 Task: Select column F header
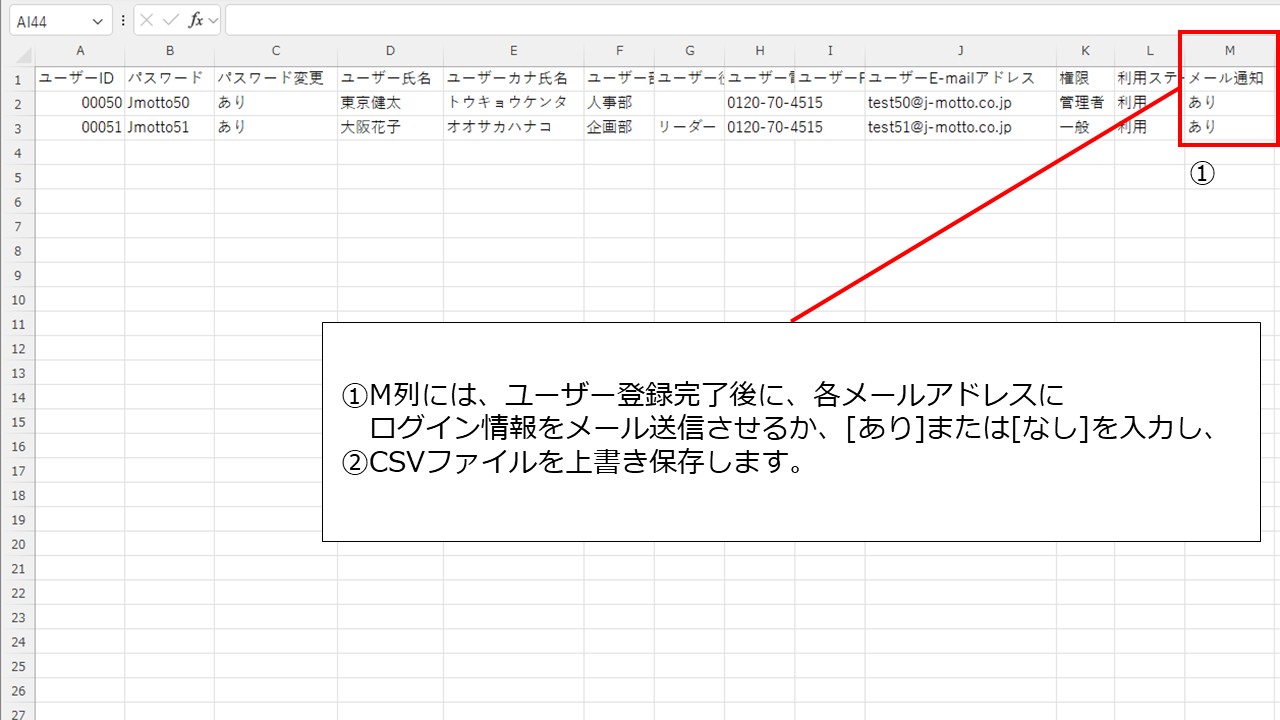[620, 51]
